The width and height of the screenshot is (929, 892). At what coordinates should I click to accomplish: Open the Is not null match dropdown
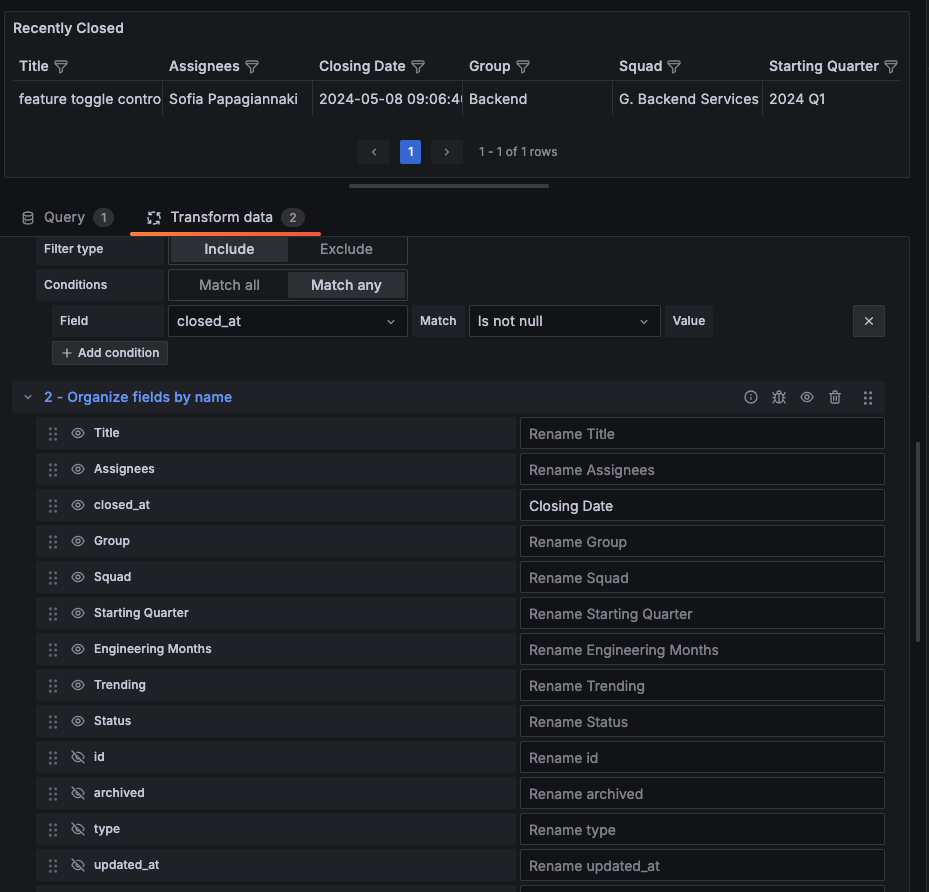tap(562, 320)
